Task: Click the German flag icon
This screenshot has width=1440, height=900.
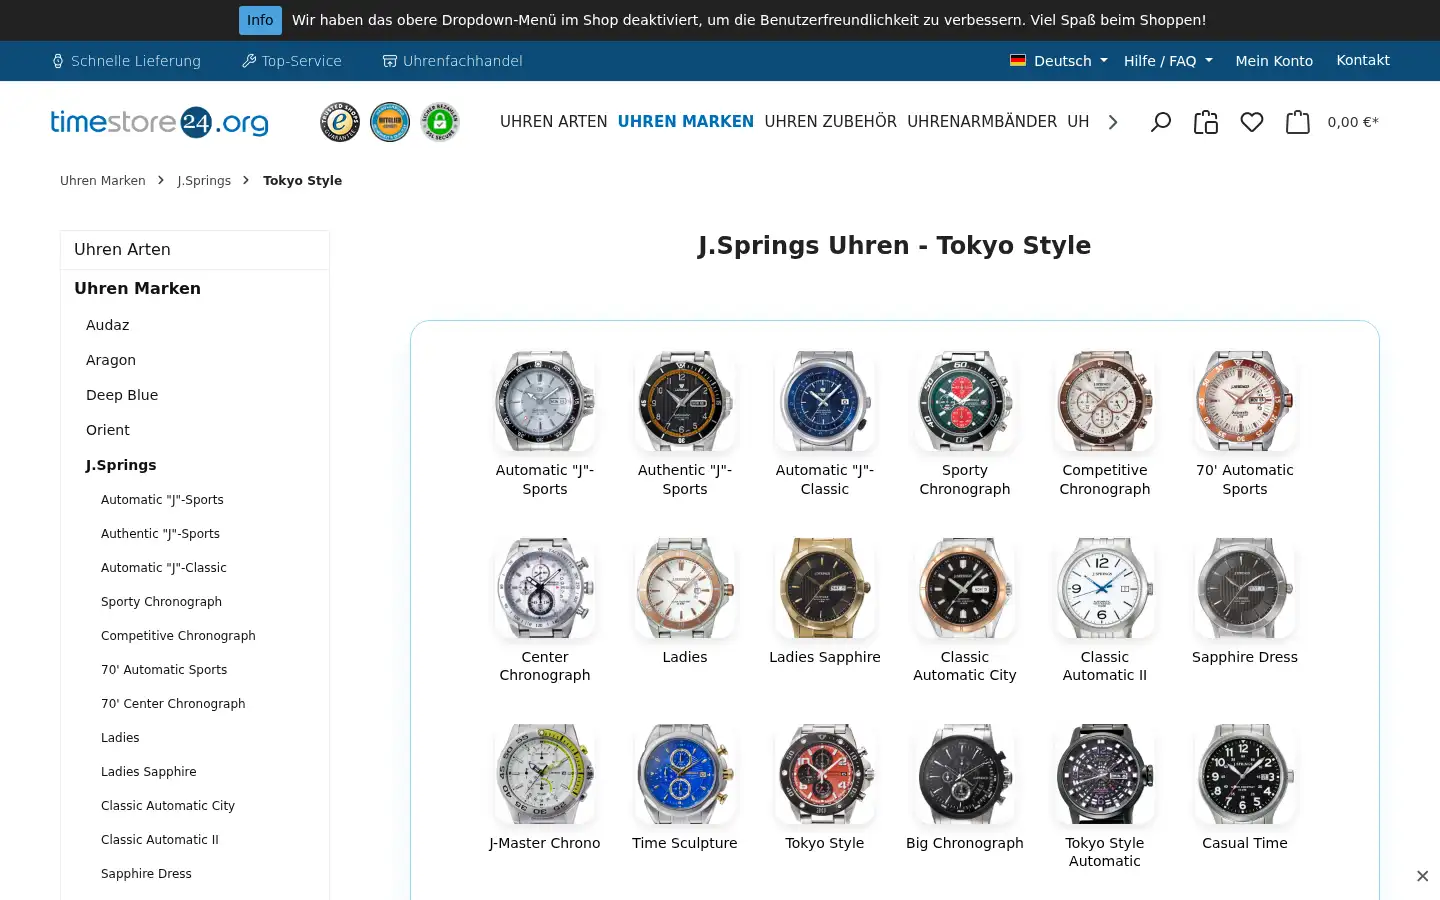Action: point(1018,60)
